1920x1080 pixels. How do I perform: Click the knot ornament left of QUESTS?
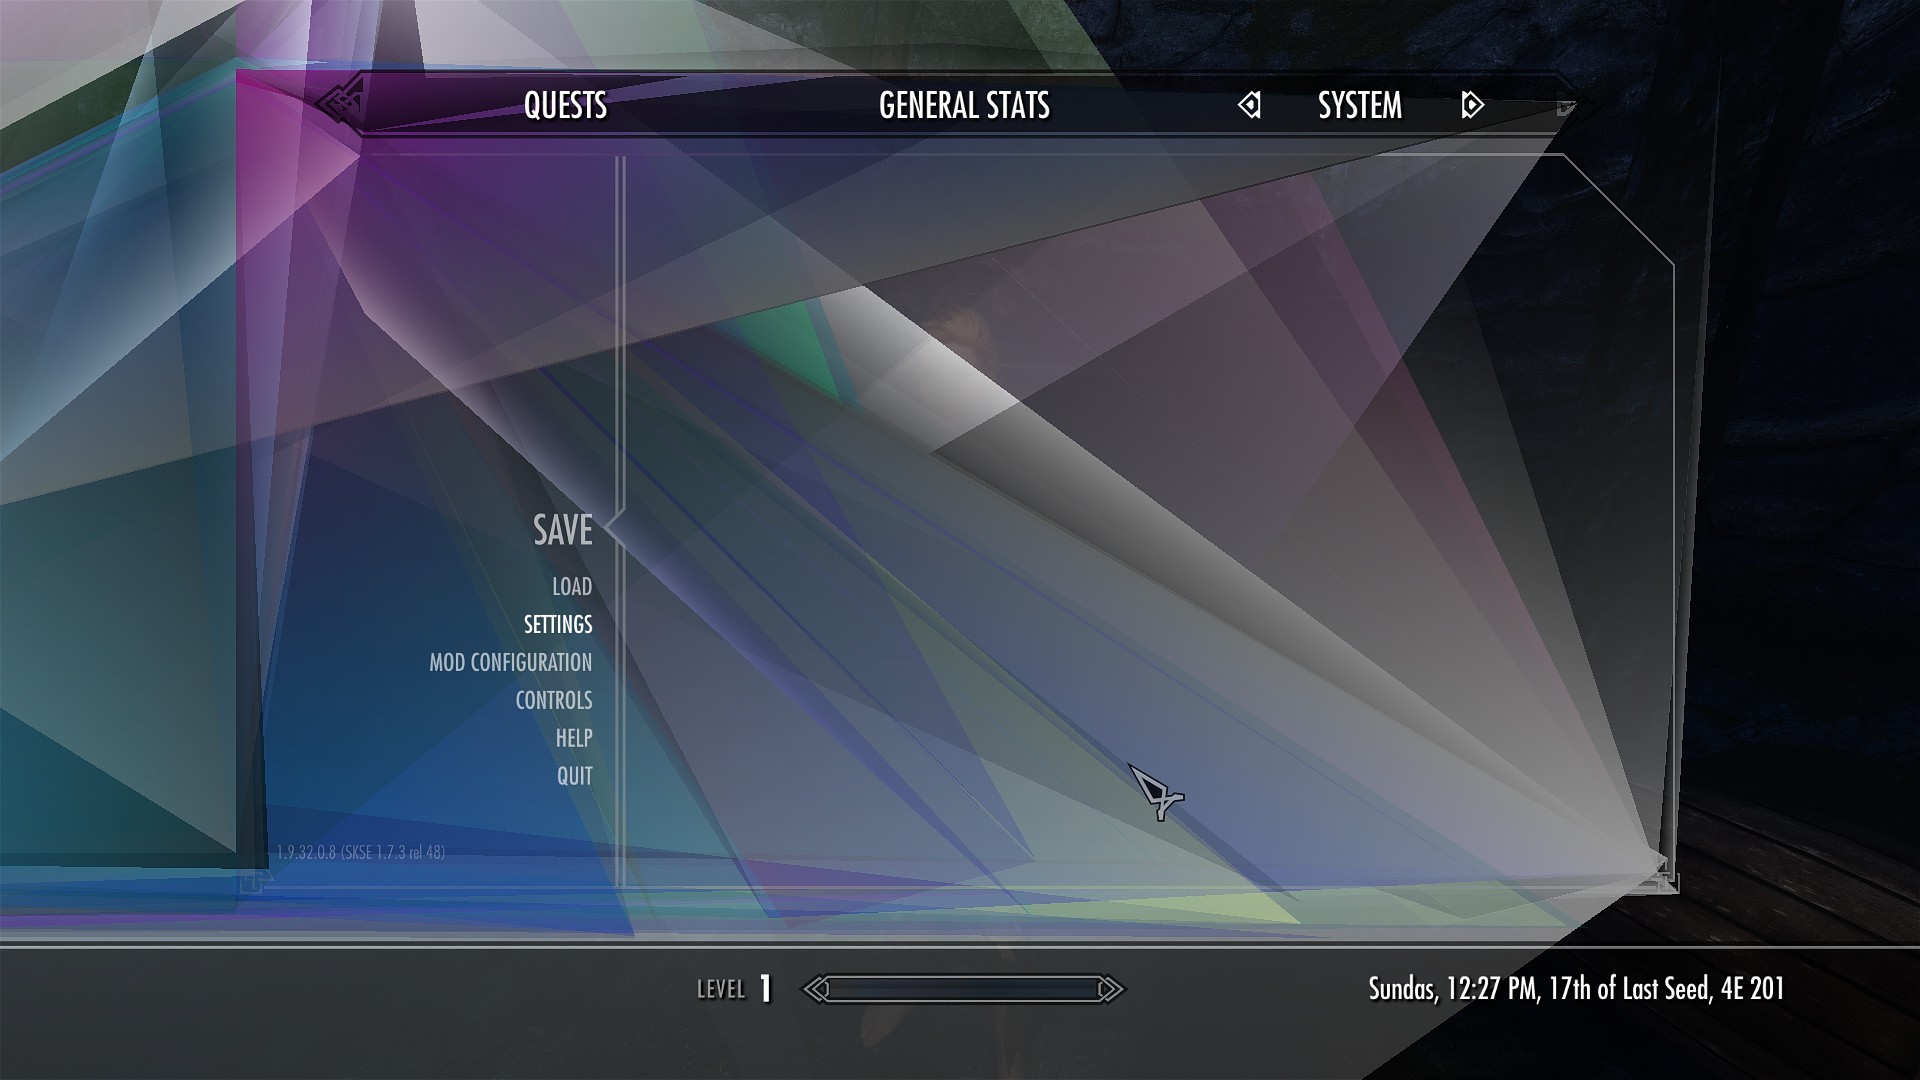tap(342, 101)
